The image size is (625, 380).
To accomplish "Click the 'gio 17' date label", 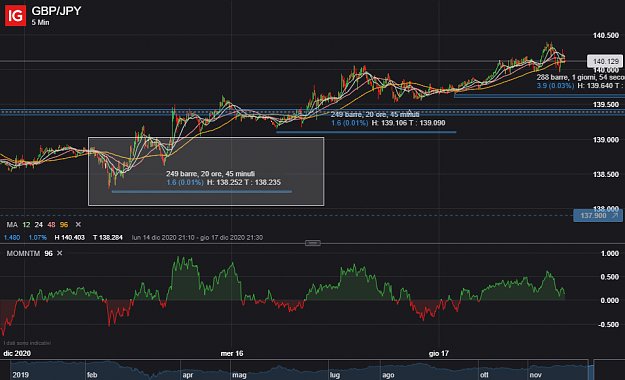I will (x=439, y=354).
